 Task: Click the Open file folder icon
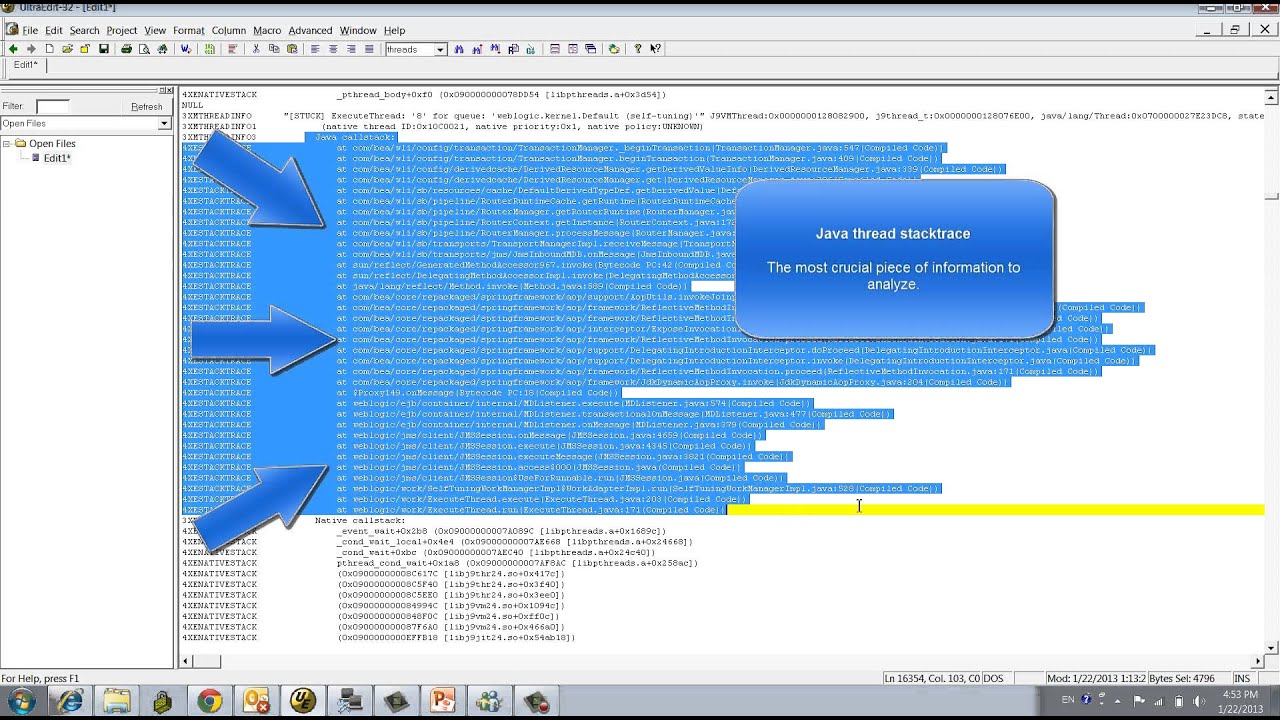pyautogui.click(x=66, y=49)
